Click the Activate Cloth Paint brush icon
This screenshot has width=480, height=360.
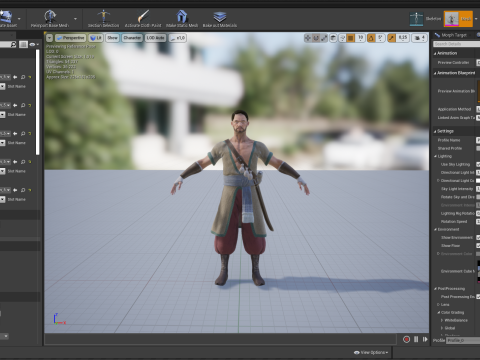143,16
